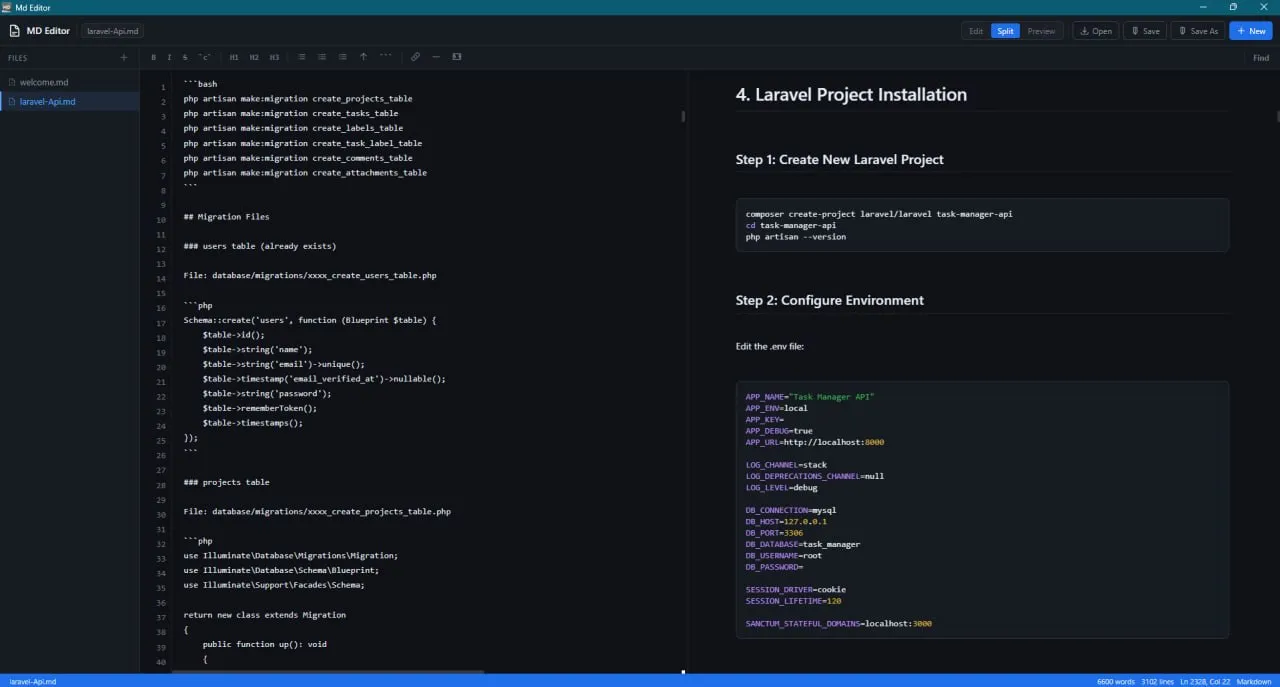Click the APP_NAME line in the .env preview

[810, 397]
